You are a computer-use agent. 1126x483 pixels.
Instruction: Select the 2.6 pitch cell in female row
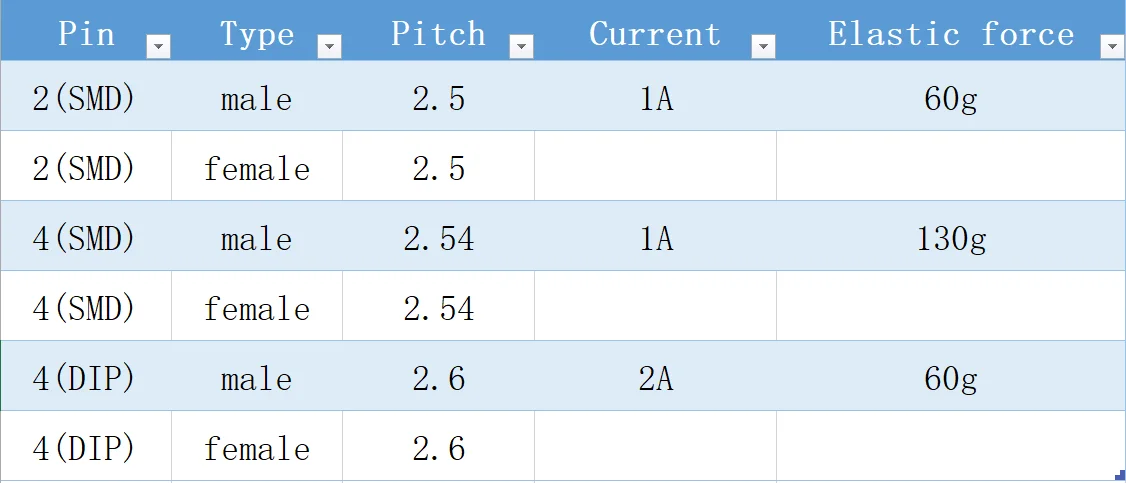pos(438,449)
